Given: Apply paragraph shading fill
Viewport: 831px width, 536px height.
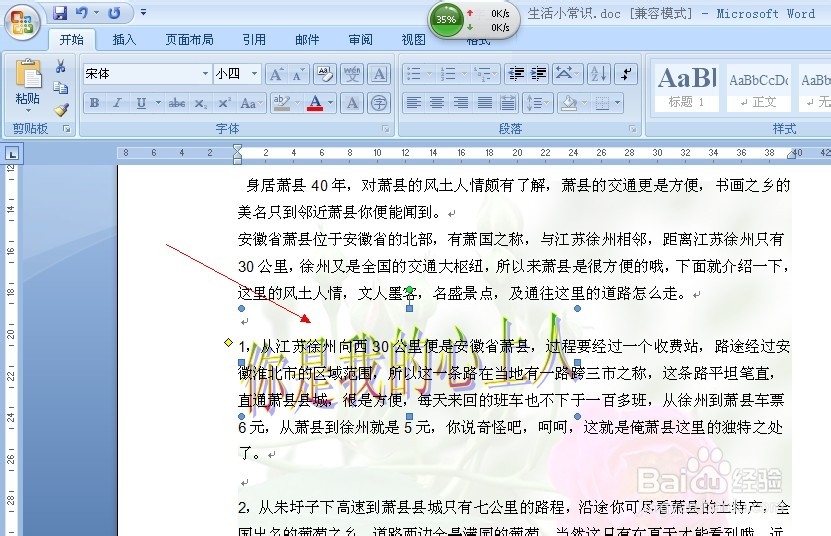Looking at the screenshot, I should point(569,103).
